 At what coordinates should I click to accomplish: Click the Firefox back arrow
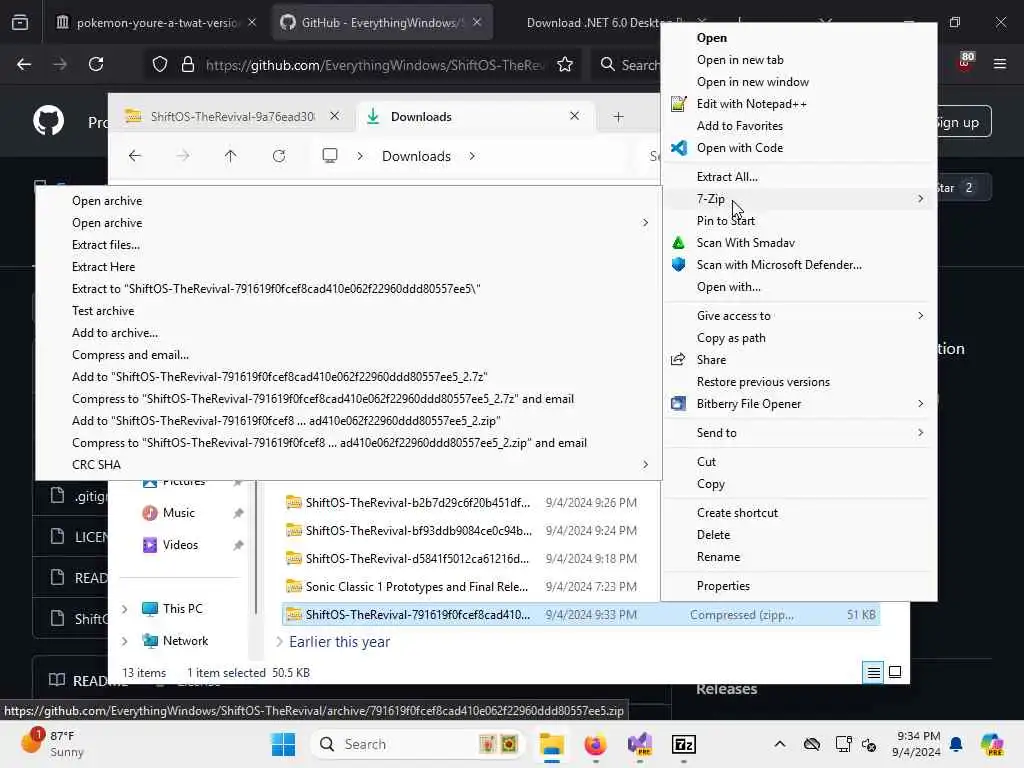point(24,64)
